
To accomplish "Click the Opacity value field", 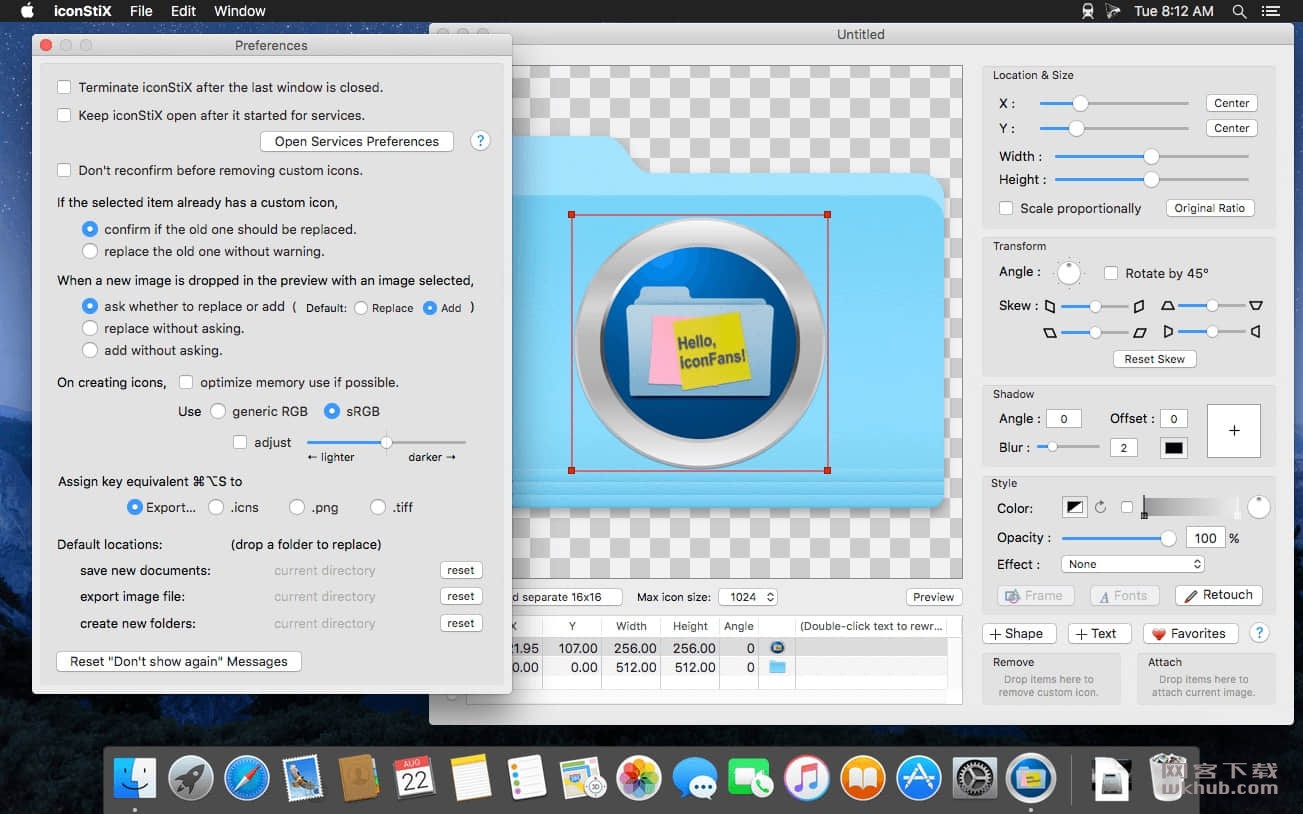I will 1206,538.
